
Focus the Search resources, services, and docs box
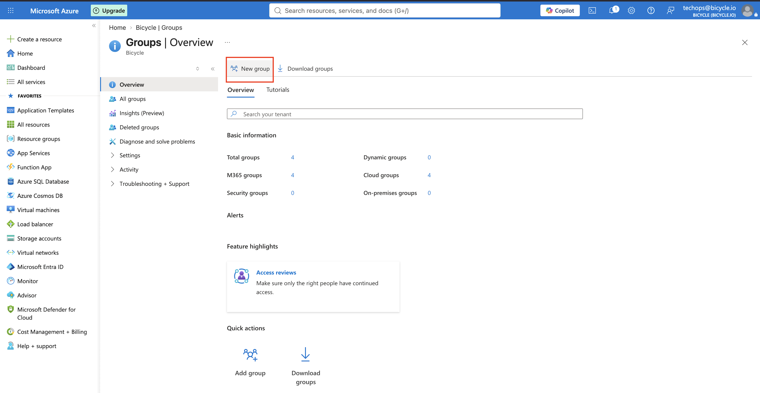pyautogui.click(x=385, y=11)
